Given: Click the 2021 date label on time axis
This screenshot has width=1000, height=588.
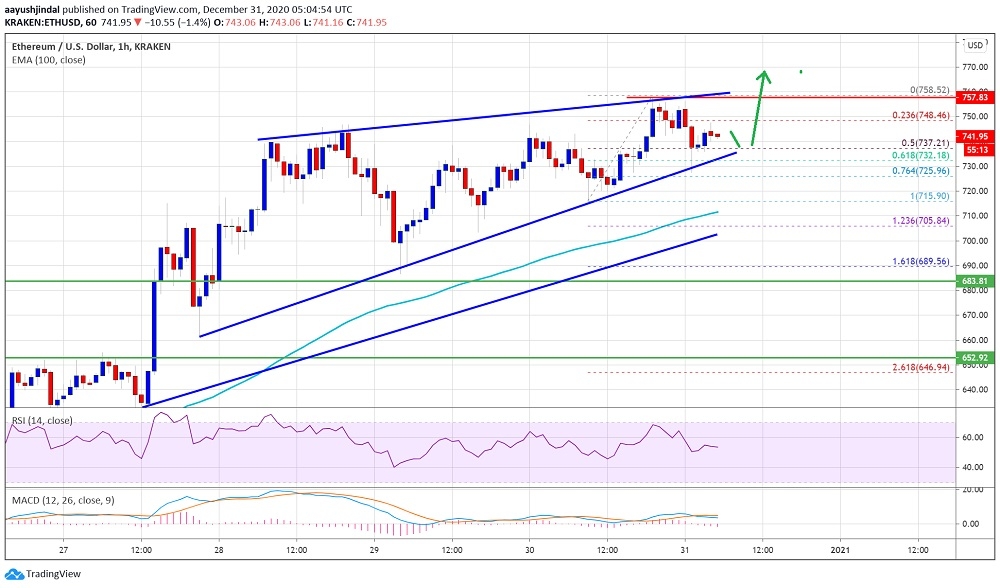Looking at the screenshot, I should (x=840, y=549).
